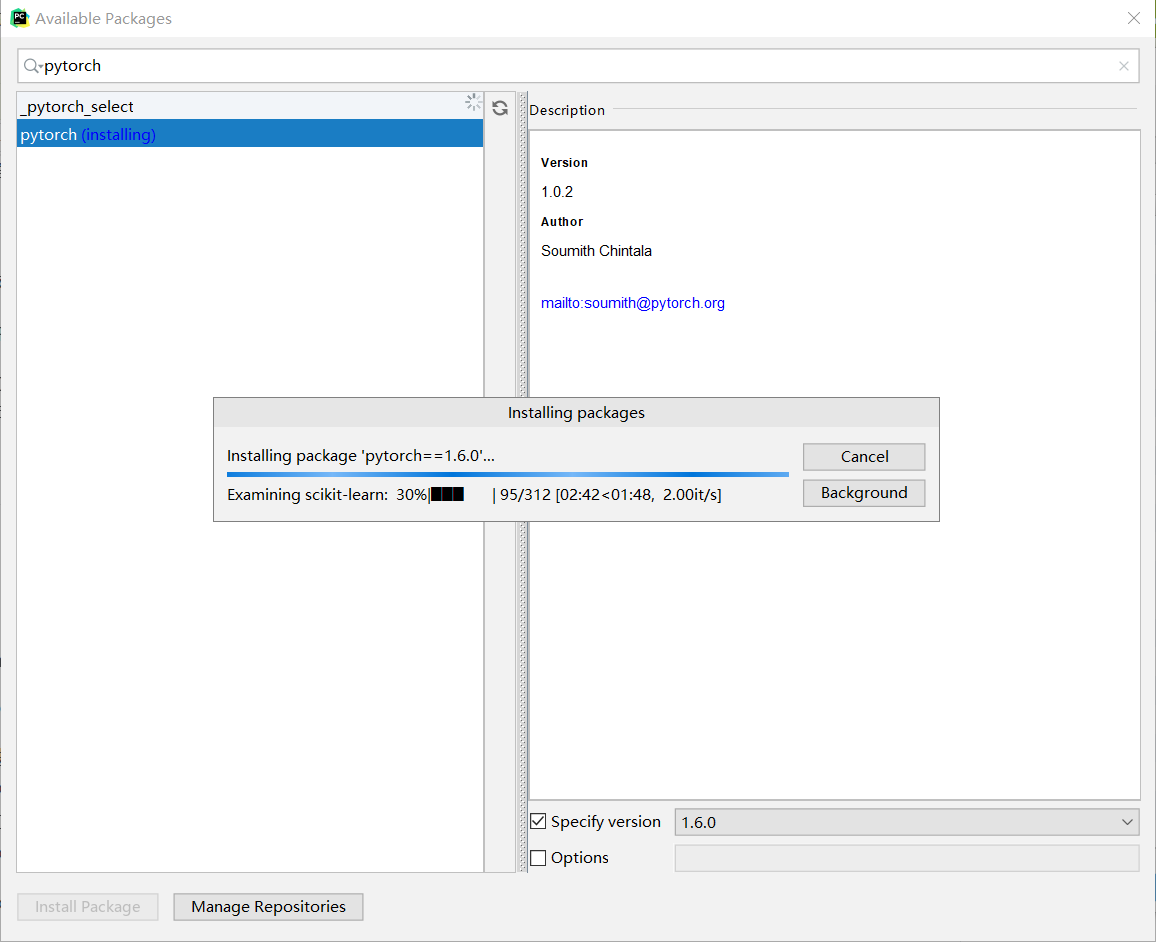Screen dimensions: 1156x942
Task: Click the PyCharm logo in the title bar
Action: [x=20, y=18]
